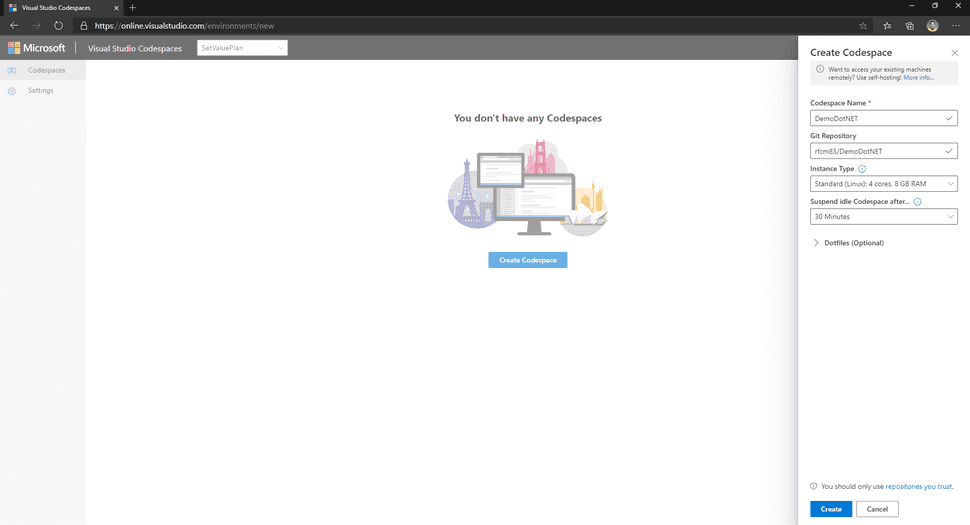Click the Codespaces illustration image

click(528, 188)
